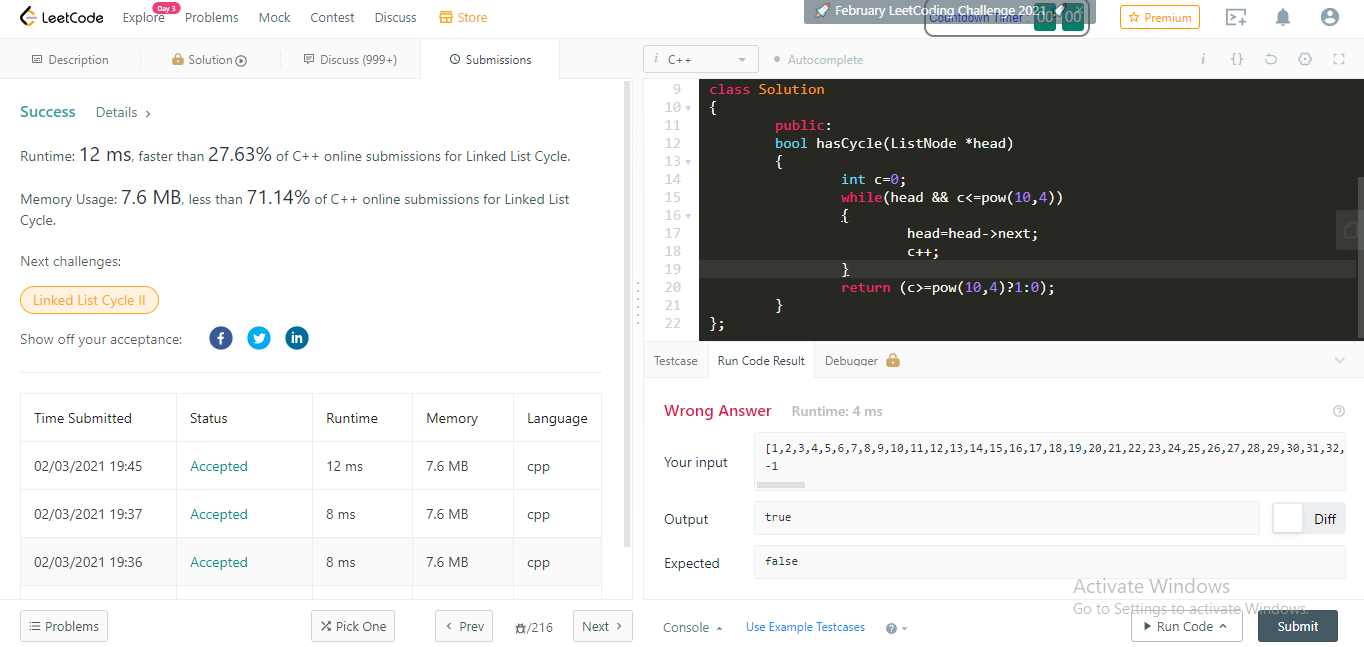This screenshot has height=647, width=1364.
Task: Collapse the result panel with chevron
Action: coord(1340,360)
